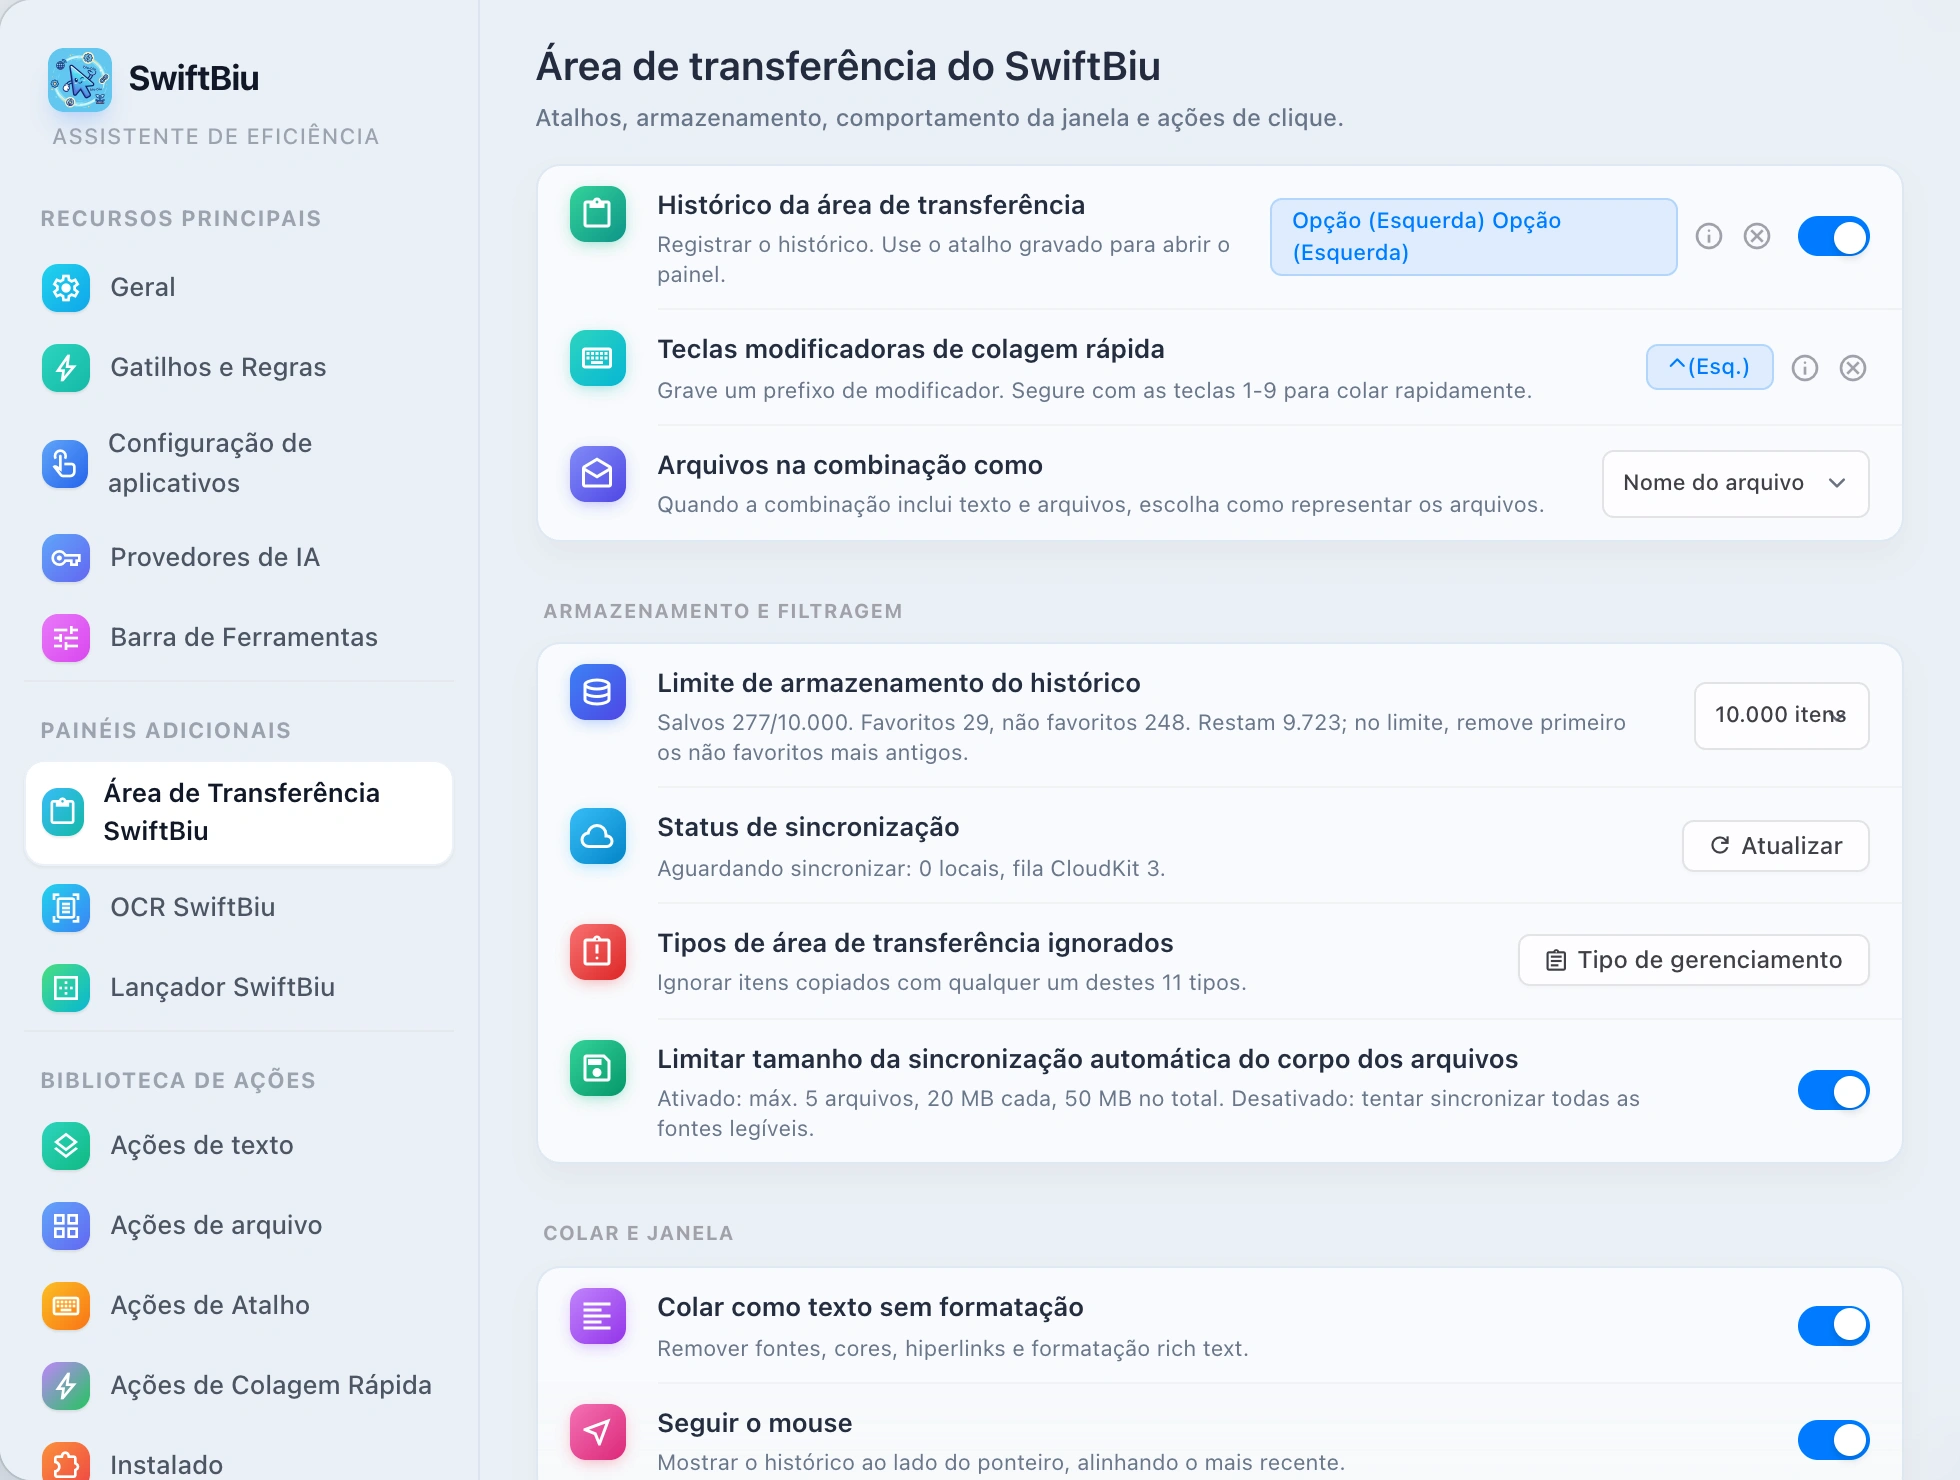Toggle the Seguir o mouse switch
The width and height of the screenshot is (1960, 1480).
[1833, 1441]
